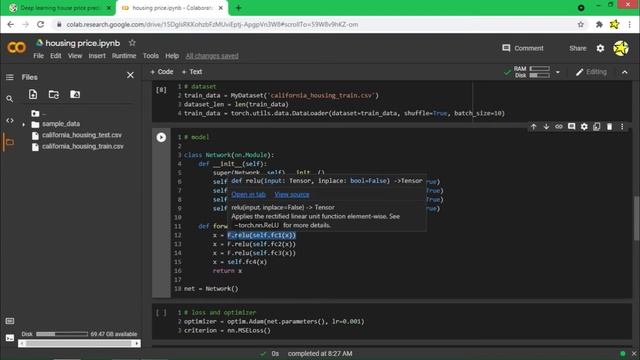Add a comment on the cell
Screen dimensions: 640x360
[571, 127]
